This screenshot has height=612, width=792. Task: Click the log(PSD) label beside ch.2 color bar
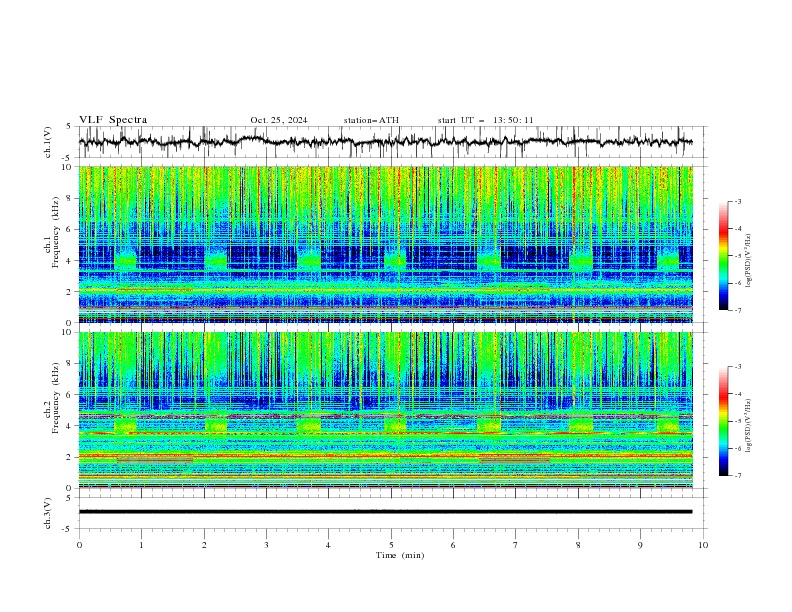pos(749,425)
